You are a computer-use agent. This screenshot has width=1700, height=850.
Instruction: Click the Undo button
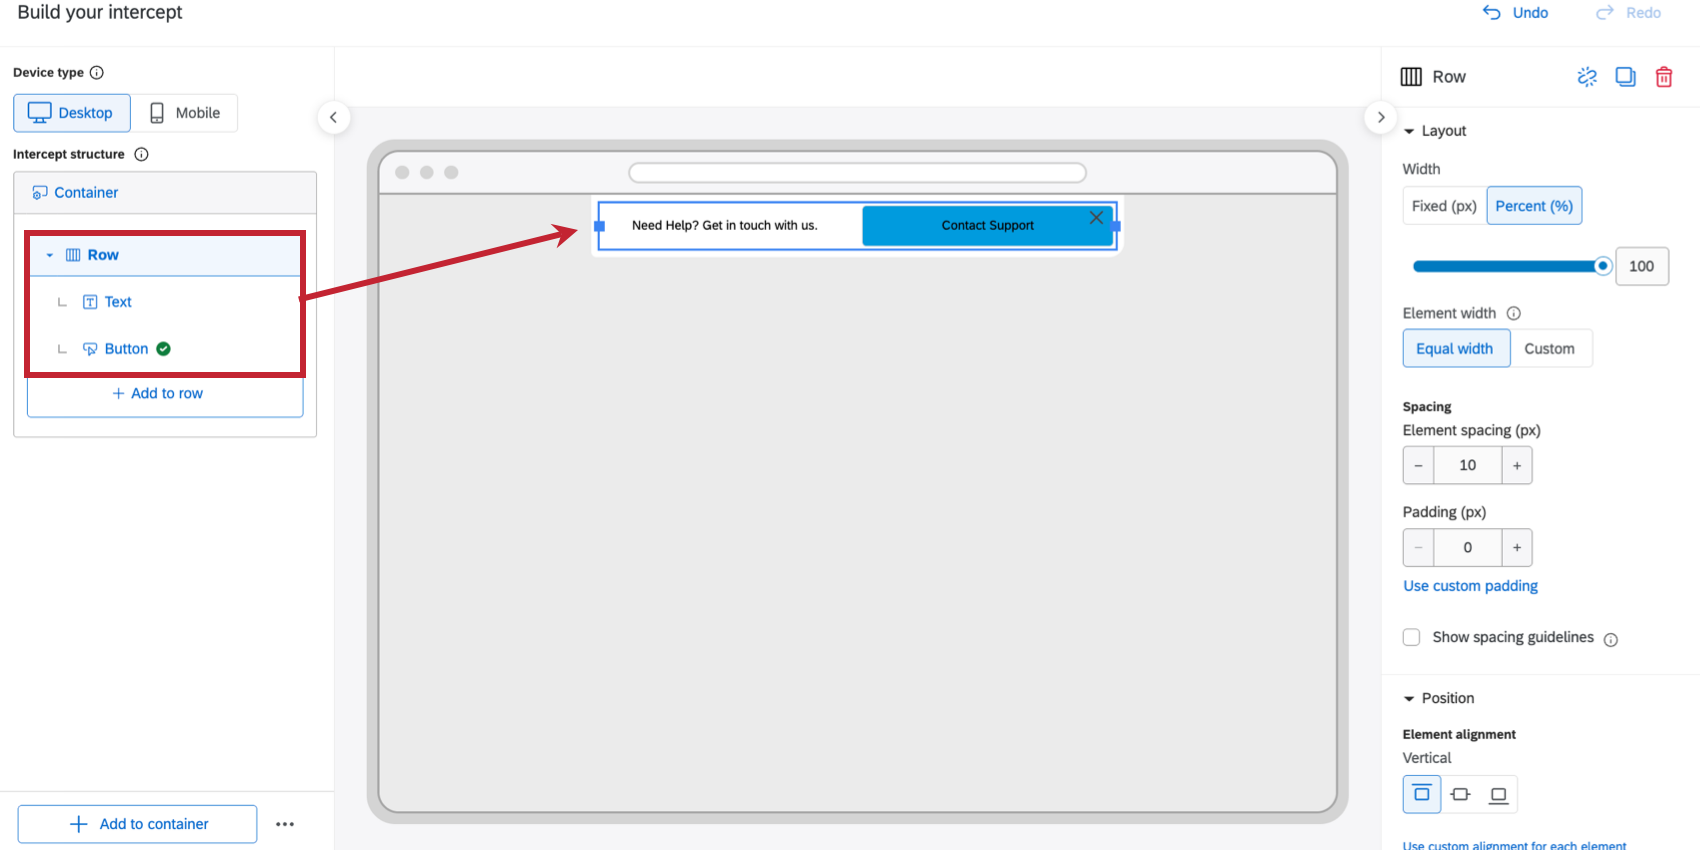click(1515, 13)
